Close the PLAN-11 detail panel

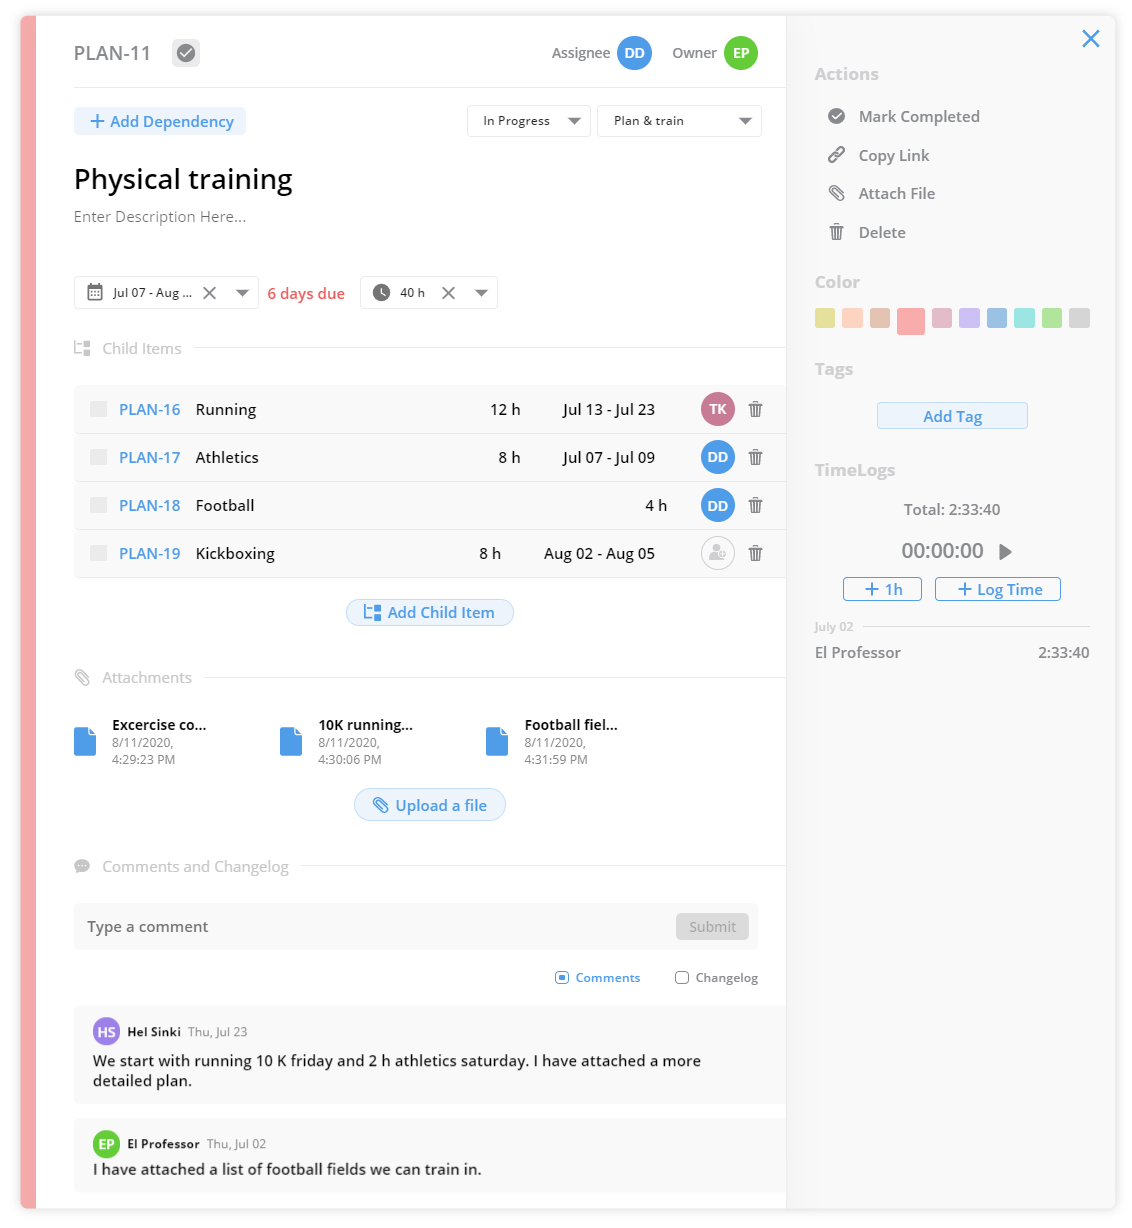tap(1091, 38)
